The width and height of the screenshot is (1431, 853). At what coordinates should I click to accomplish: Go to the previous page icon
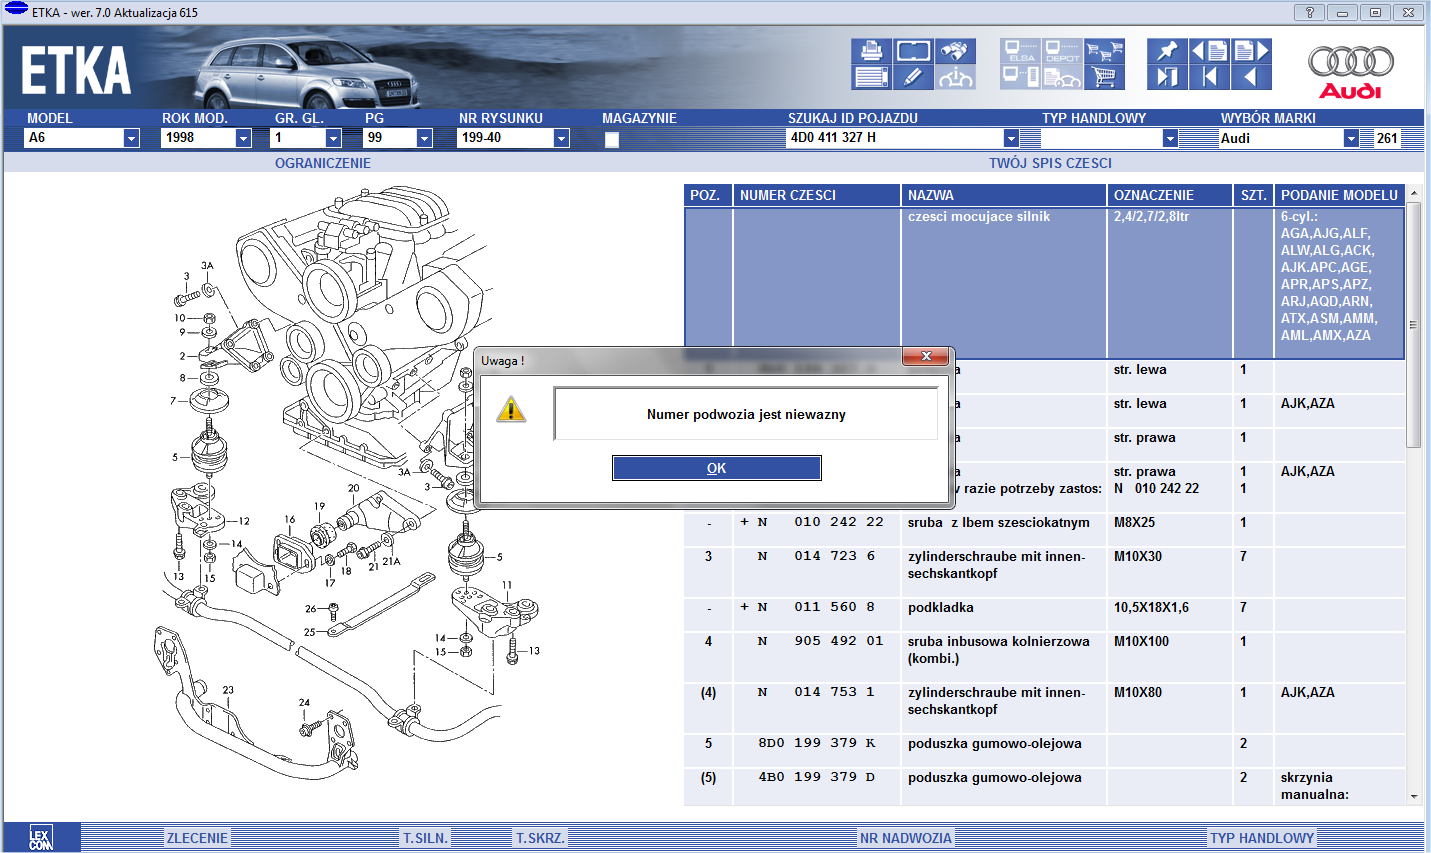(x=1209, y=51)
